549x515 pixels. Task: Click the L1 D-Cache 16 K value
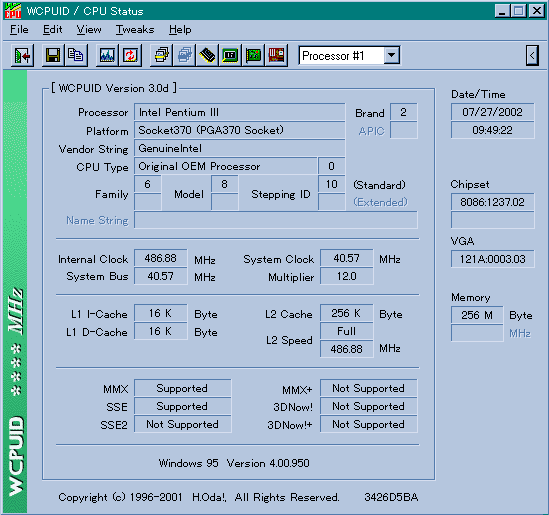(x=160, y=331)
